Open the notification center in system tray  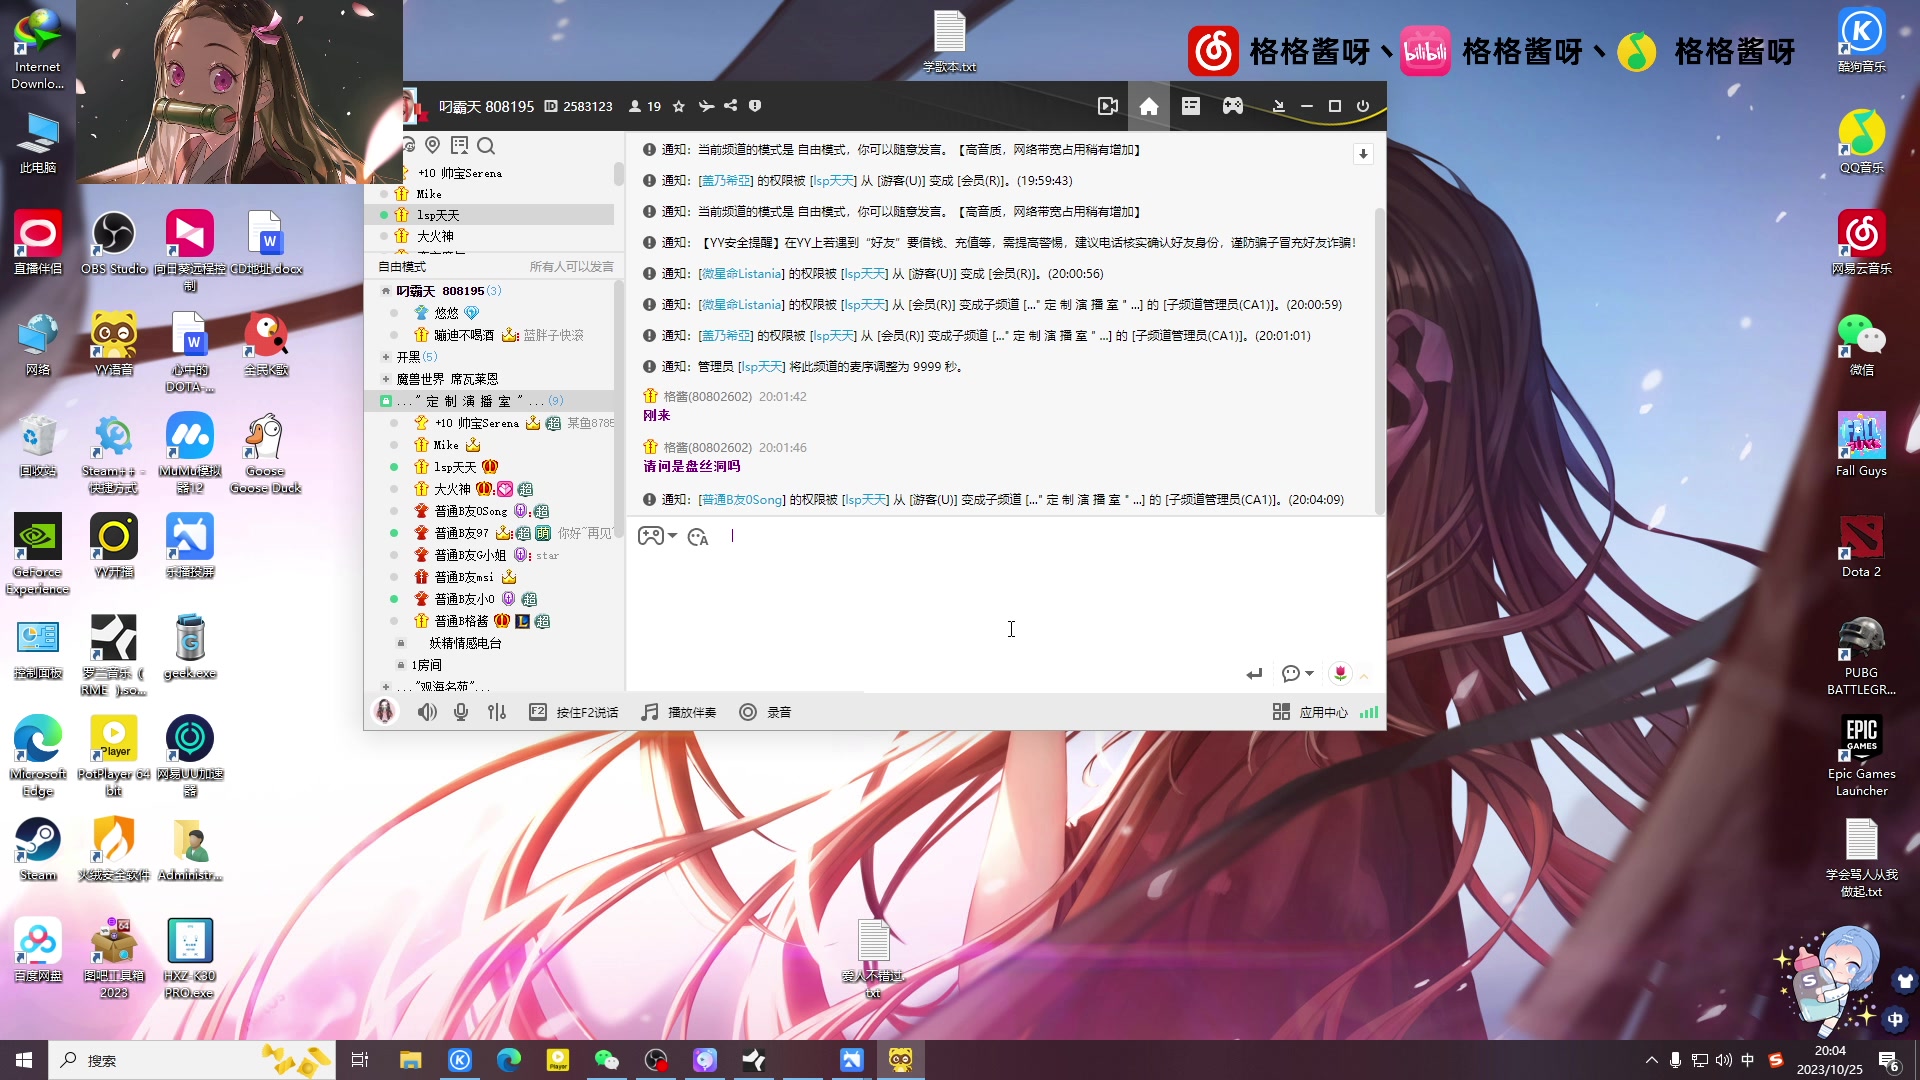(1889, 1060)
